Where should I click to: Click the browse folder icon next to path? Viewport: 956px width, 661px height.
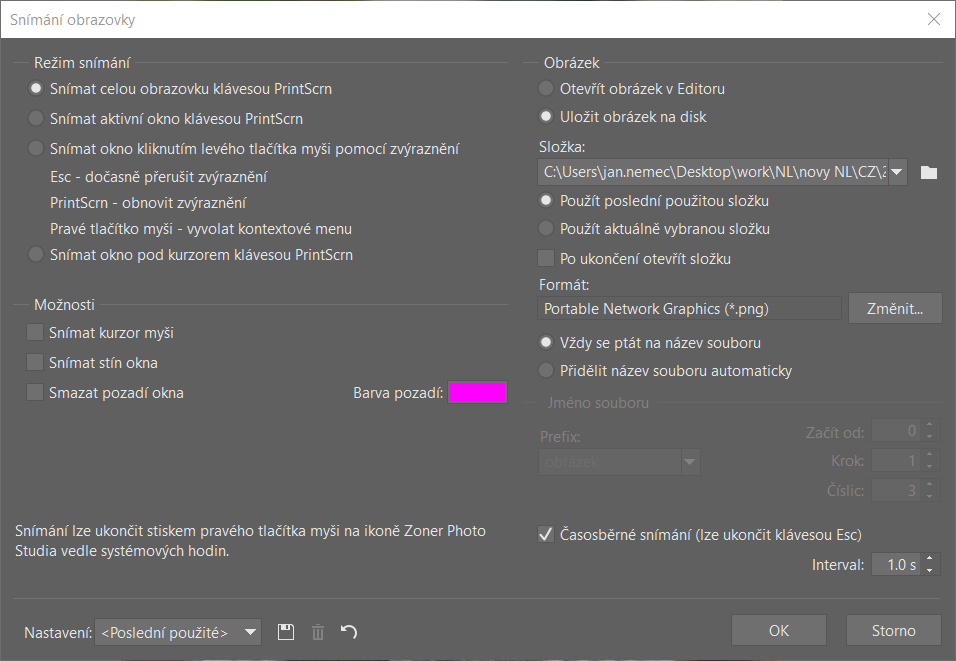[x=929, y=172]
